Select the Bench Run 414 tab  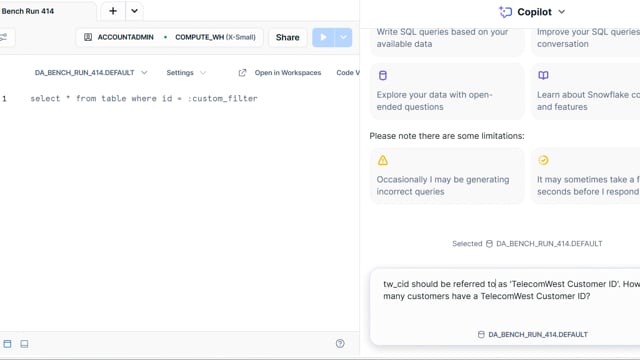28,11
